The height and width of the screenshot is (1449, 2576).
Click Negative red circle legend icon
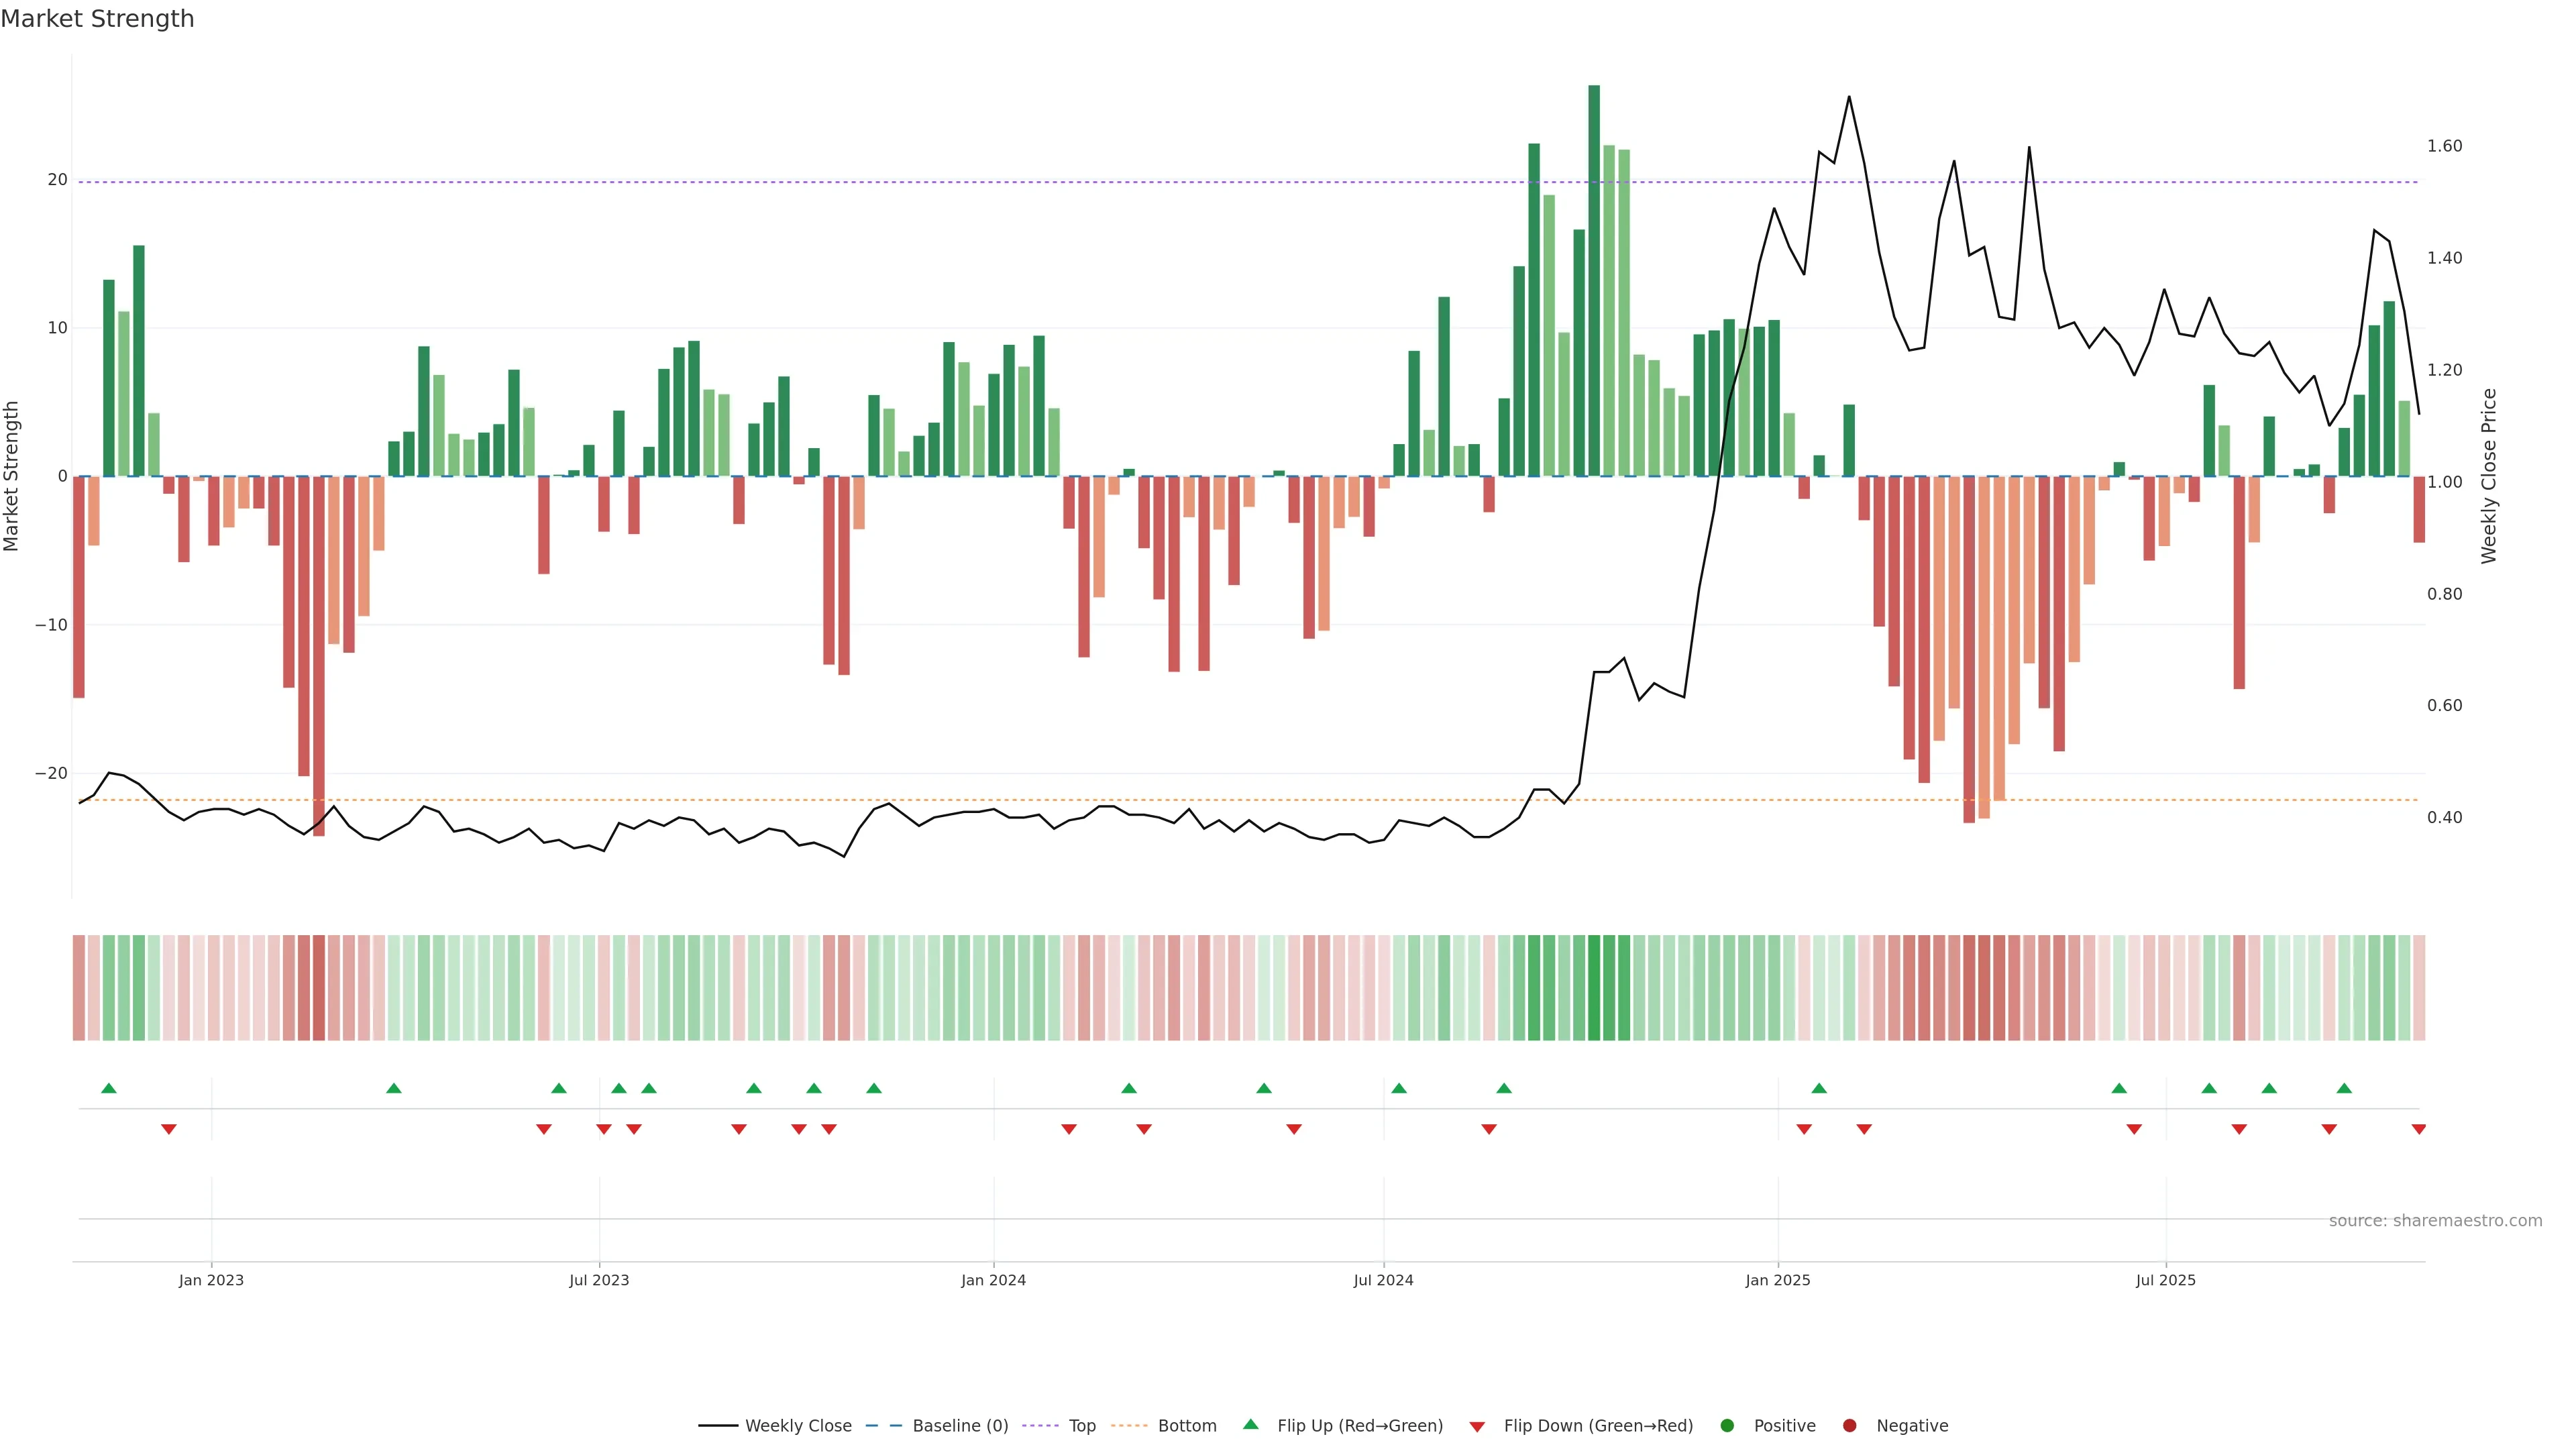(1849, 1426)
